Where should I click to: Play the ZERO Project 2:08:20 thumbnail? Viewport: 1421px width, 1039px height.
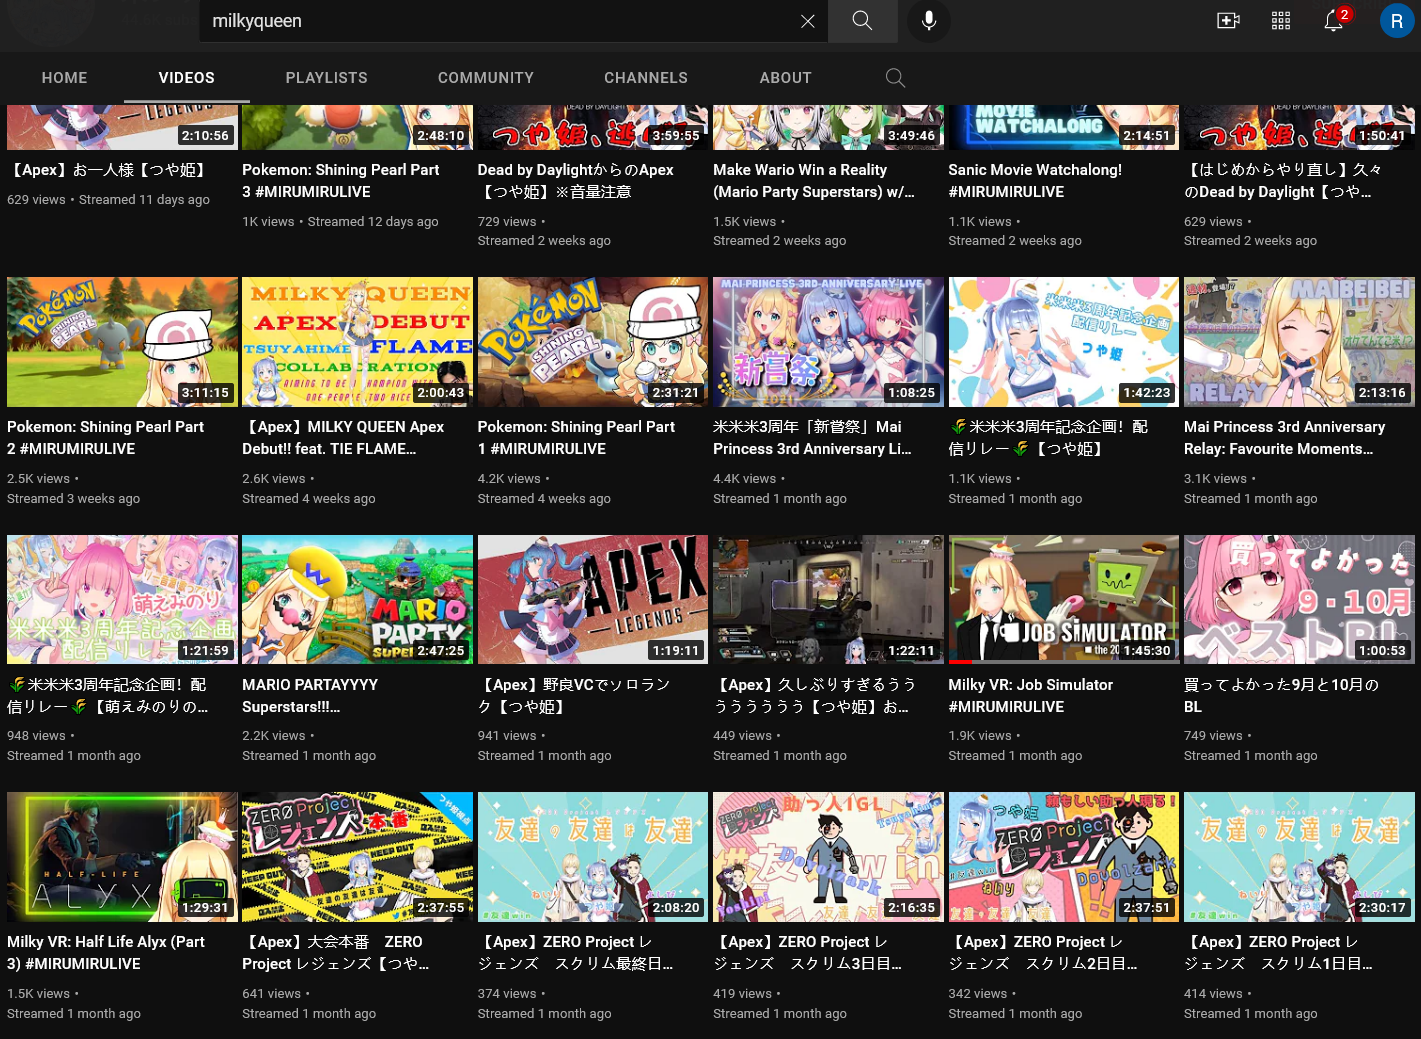tap(593, 857)
